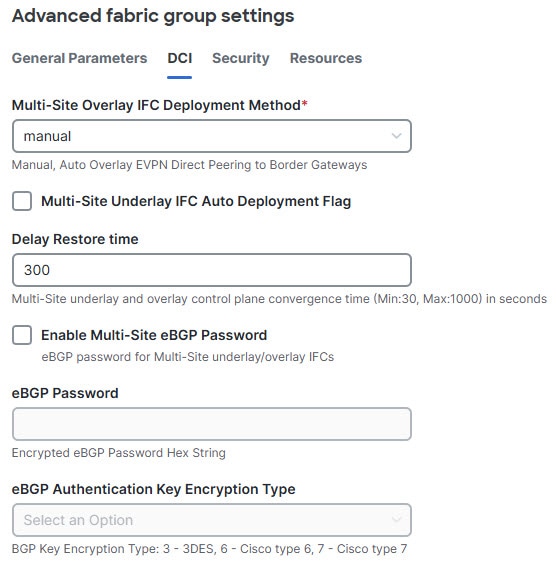Click 'eBGP password for Multi-Site underlay/overlay IFCs' text
The height and width of the screenshot is (572, 556).
[188, 356]
